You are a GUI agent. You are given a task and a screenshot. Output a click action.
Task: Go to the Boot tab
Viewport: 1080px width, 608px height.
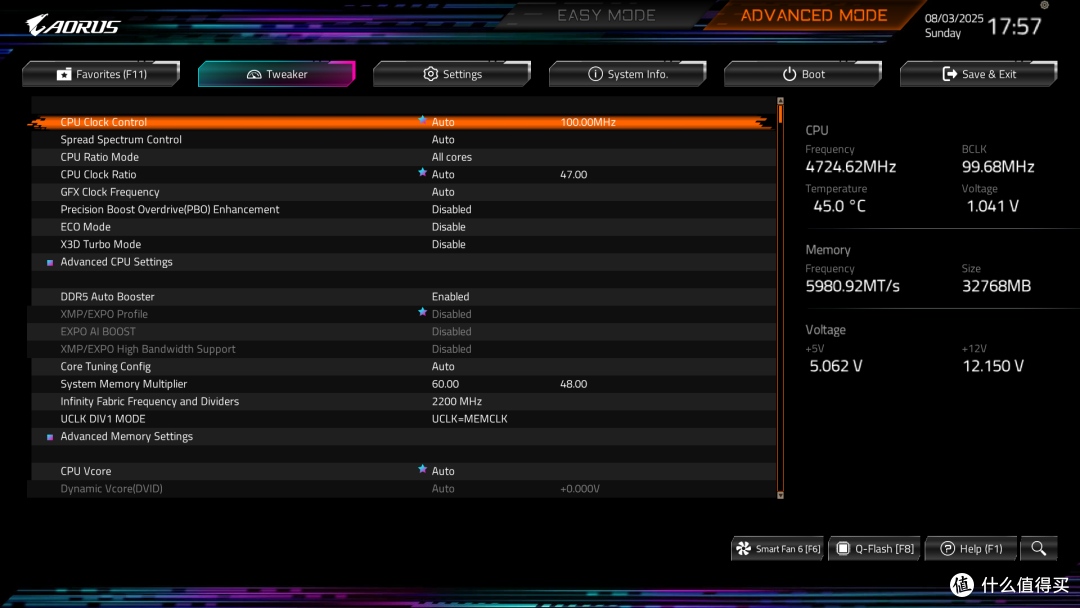coord(803,74)
